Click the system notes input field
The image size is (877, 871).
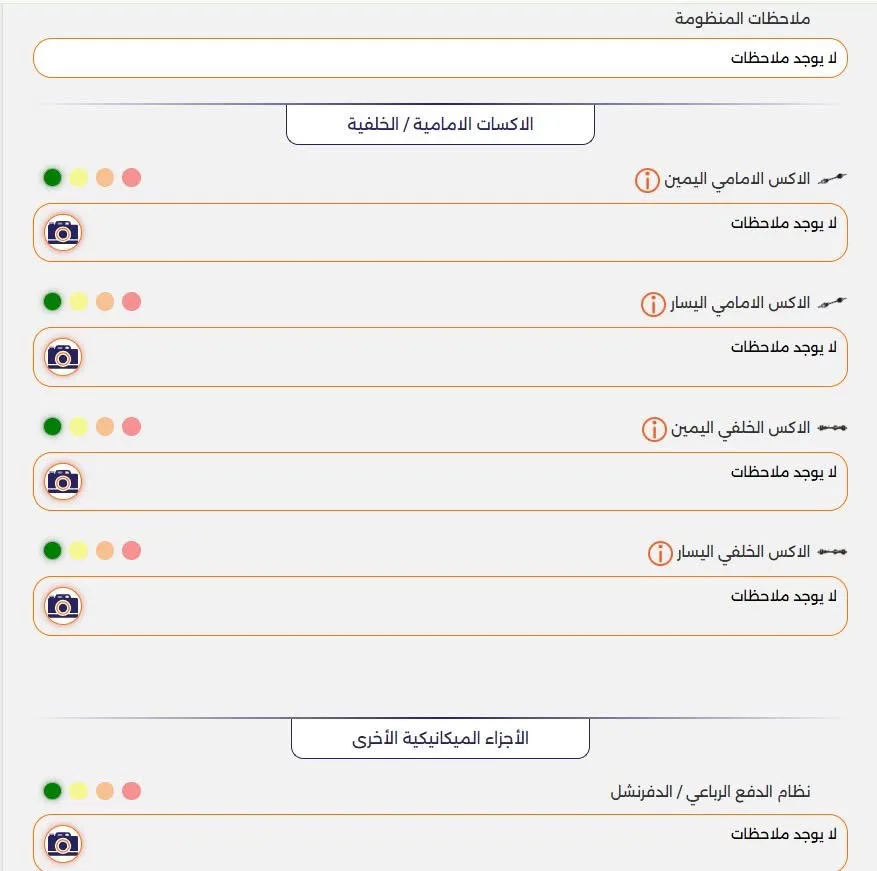[440, 58]
